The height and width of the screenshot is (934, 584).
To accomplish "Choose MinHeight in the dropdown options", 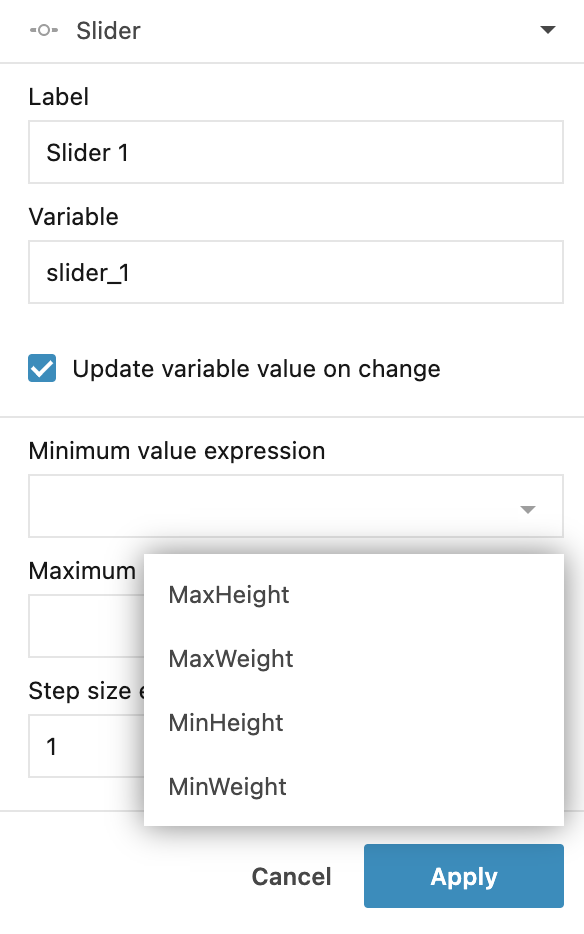I will (x=226, y=722).
